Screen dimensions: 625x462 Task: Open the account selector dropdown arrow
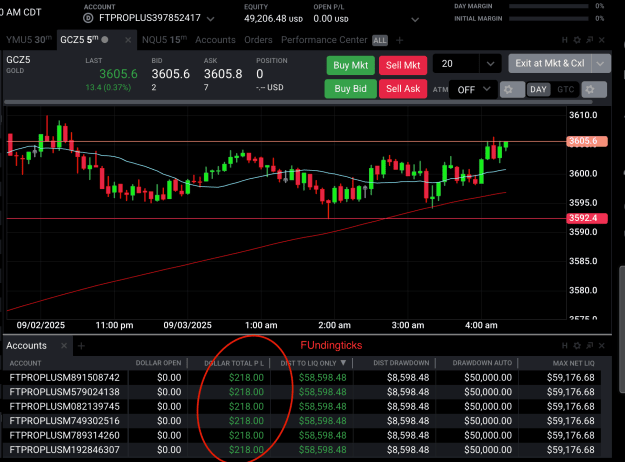click(x=211, y=19)
